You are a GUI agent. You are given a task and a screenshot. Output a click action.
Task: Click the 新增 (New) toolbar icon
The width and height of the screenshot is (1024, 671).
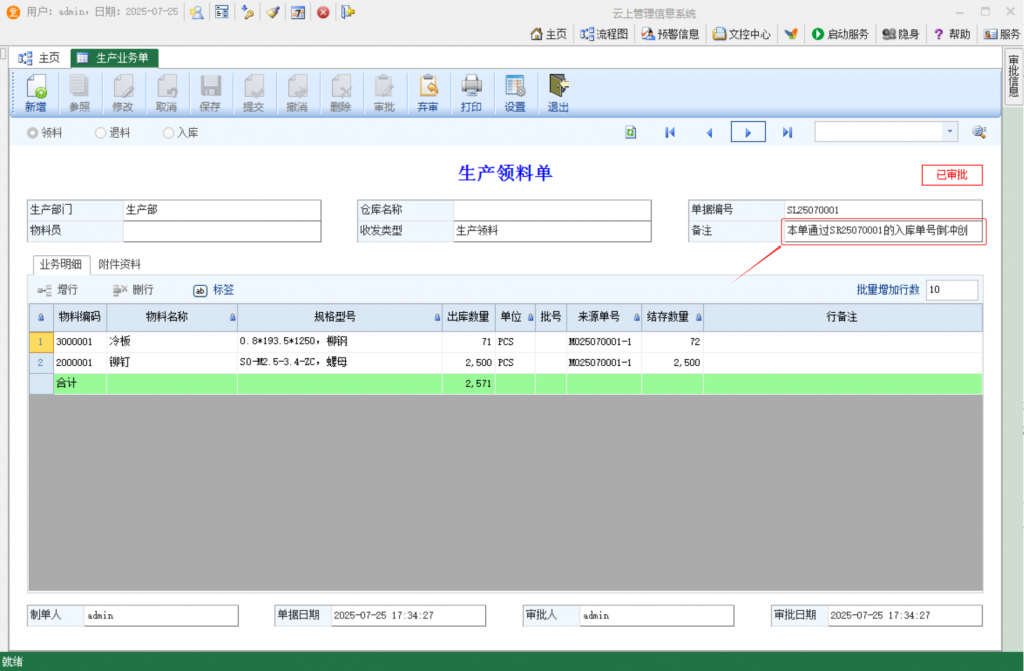(x=36, y=93)
